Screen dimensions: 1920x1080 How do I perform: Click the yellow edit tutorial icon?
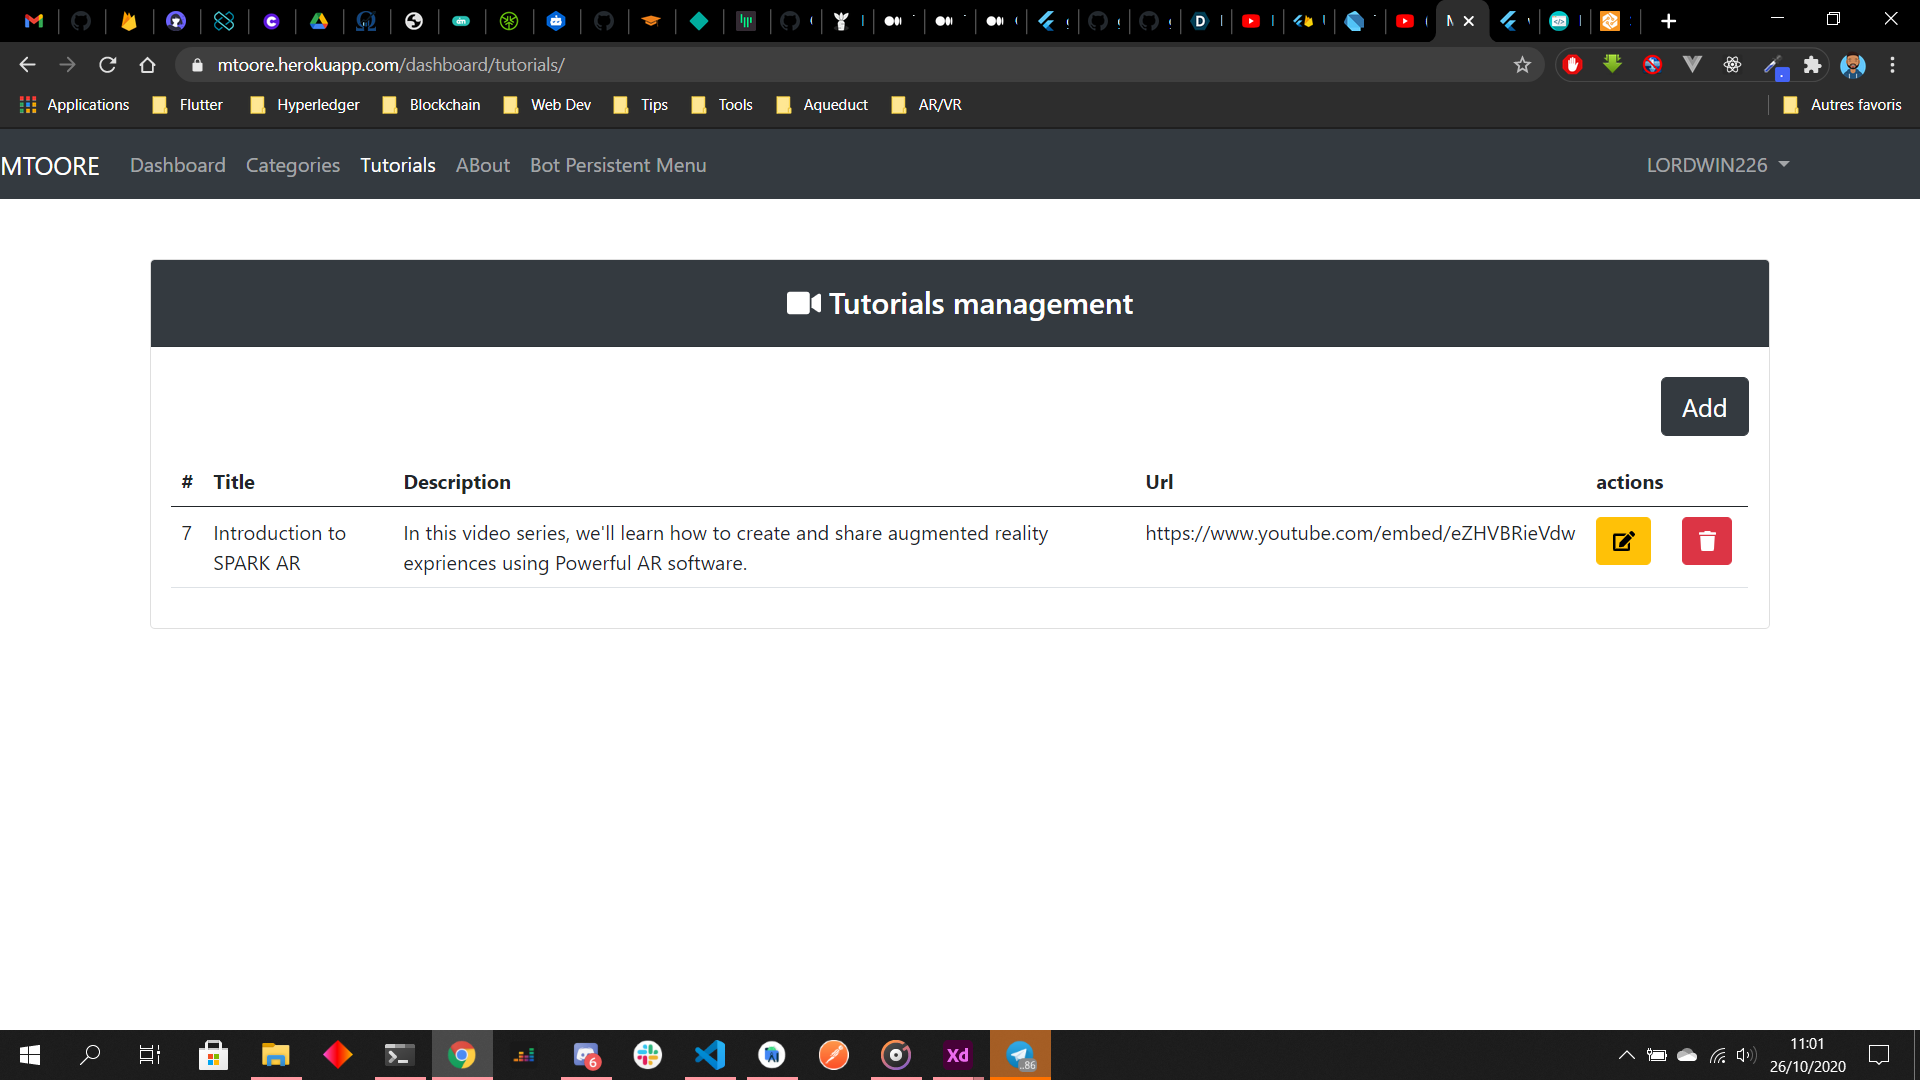pos(1623,541)
